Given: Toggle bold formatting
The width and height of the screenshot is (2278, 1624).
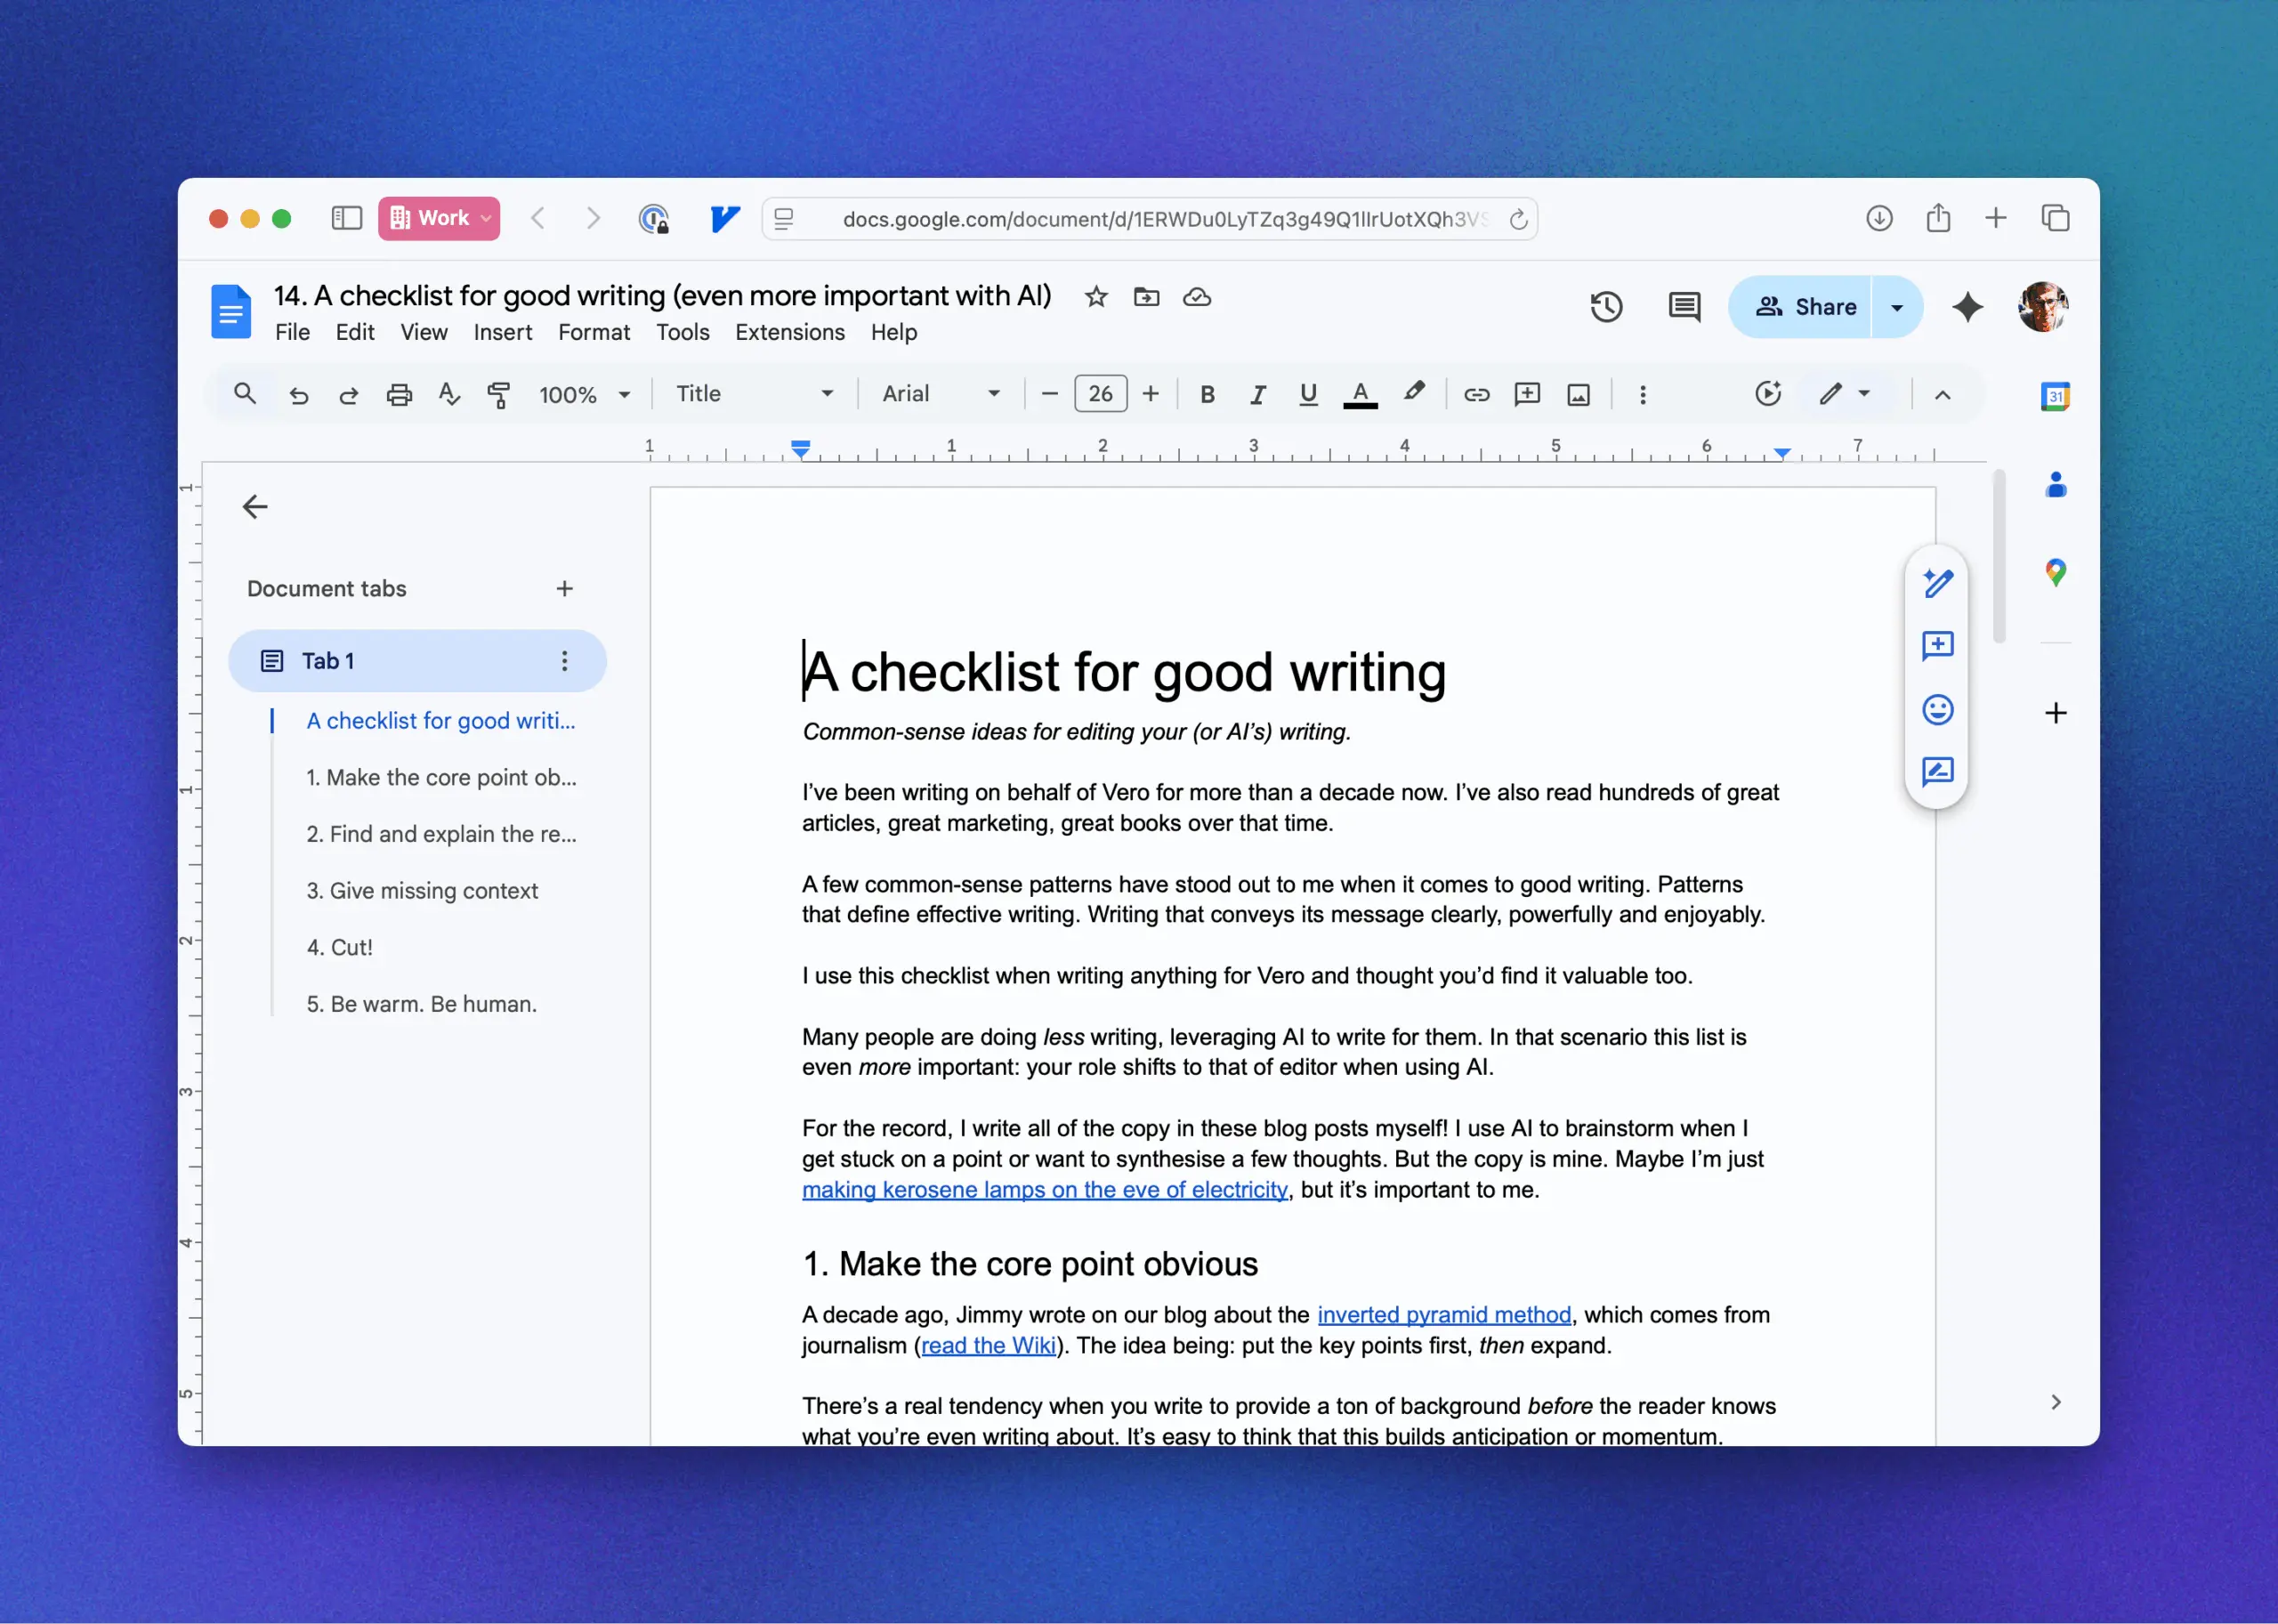Looking at the screenshot, I should pyautogui.click(x=1207, y=394).
